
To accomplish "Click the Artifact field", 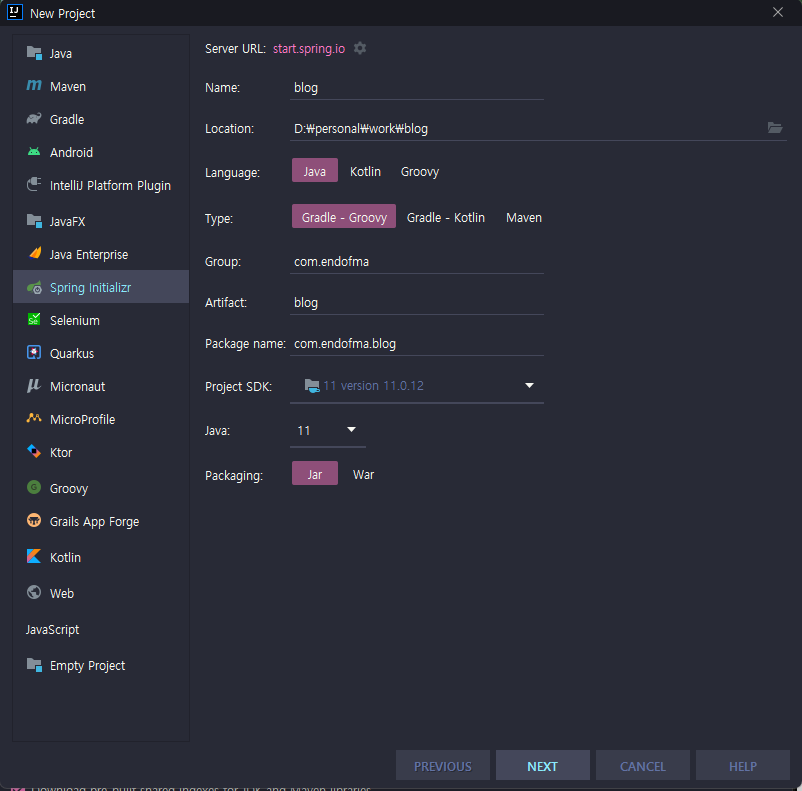I will click(417, 302).
